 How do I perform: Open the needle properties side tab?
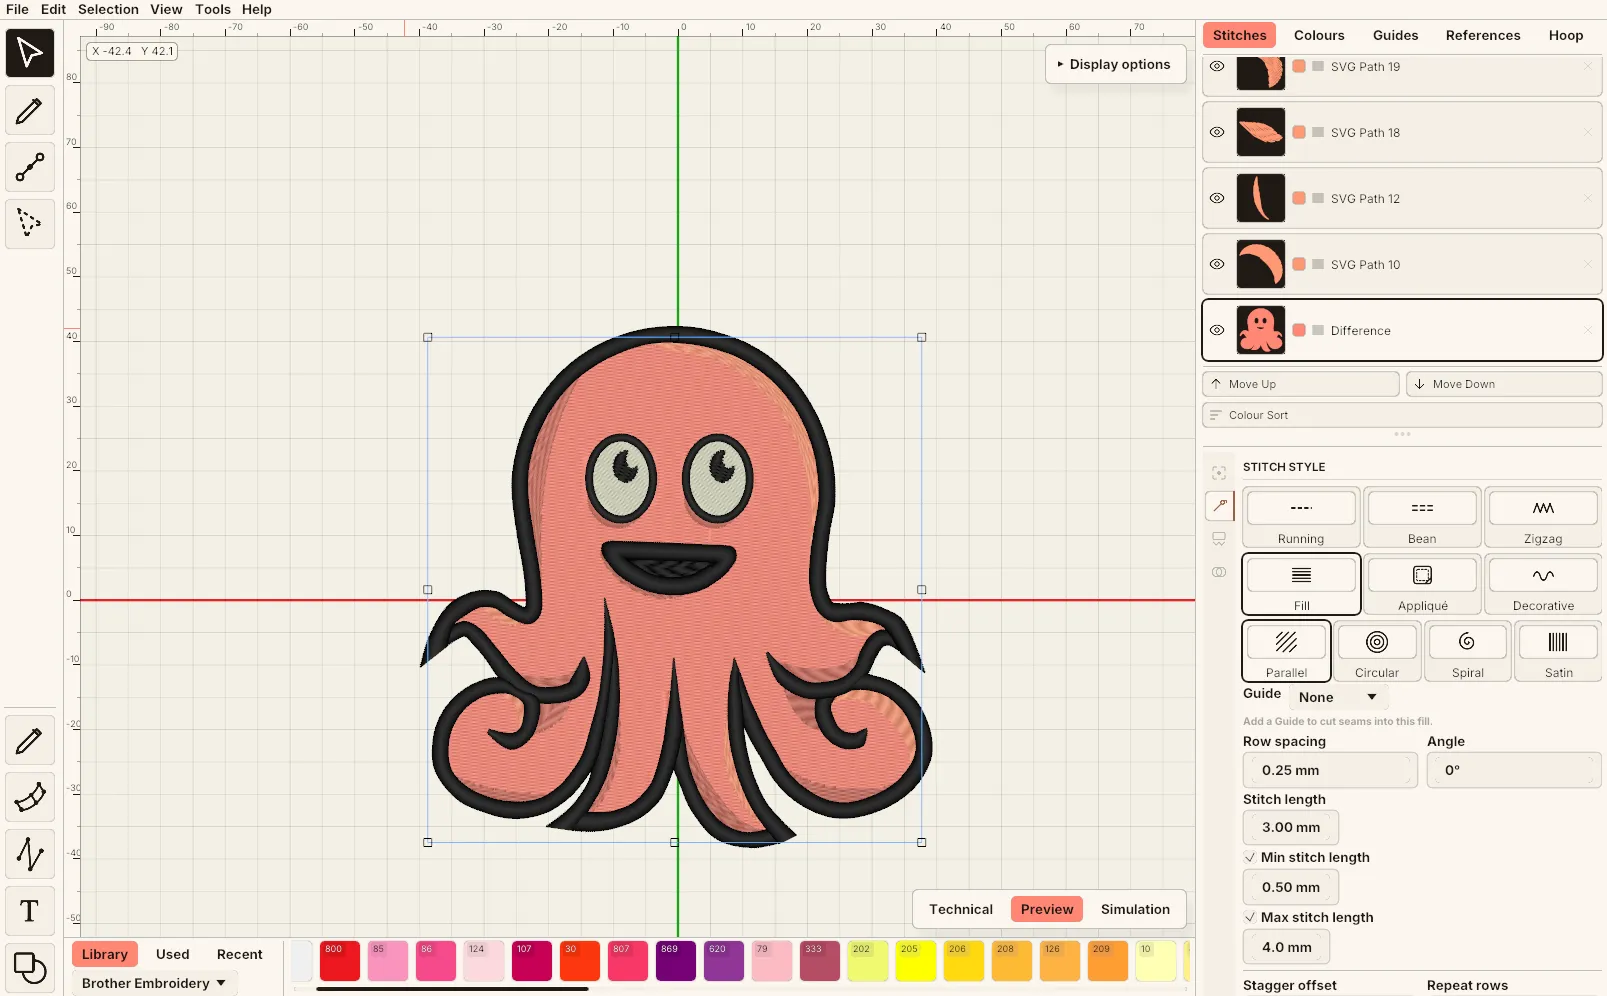pyautogui.click(x=1219, y=506)
